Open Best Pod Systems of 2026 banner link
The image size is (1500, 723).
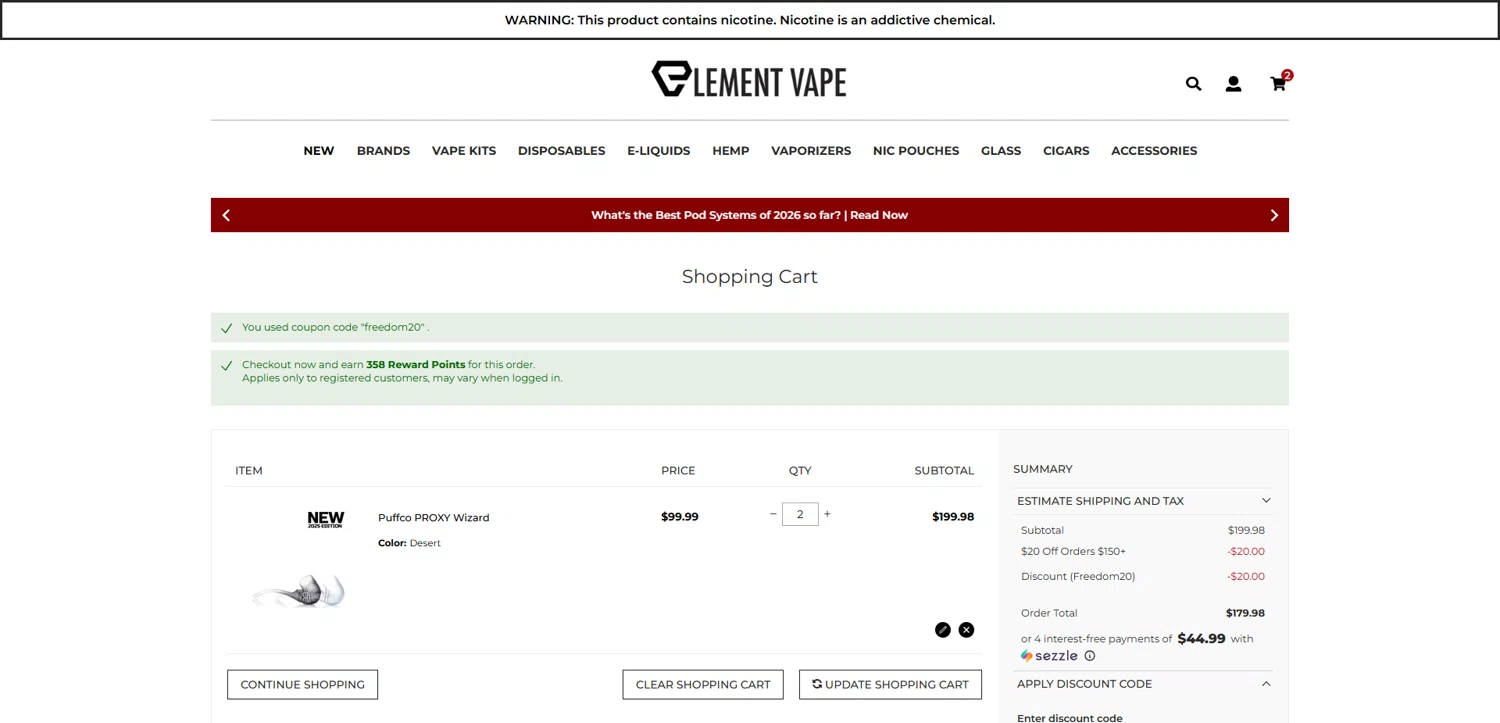[749, 215]
